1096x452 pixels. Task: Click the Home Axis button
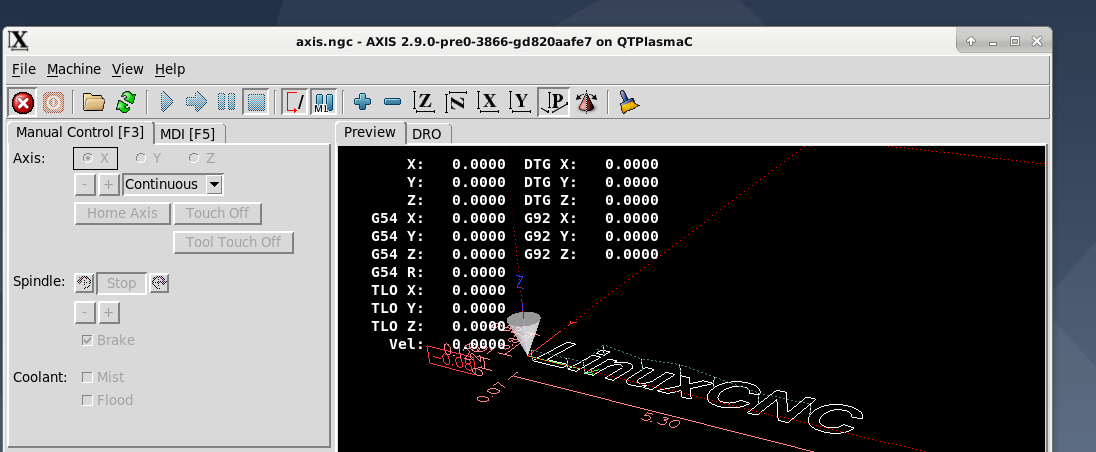click(x=122, y=213)
